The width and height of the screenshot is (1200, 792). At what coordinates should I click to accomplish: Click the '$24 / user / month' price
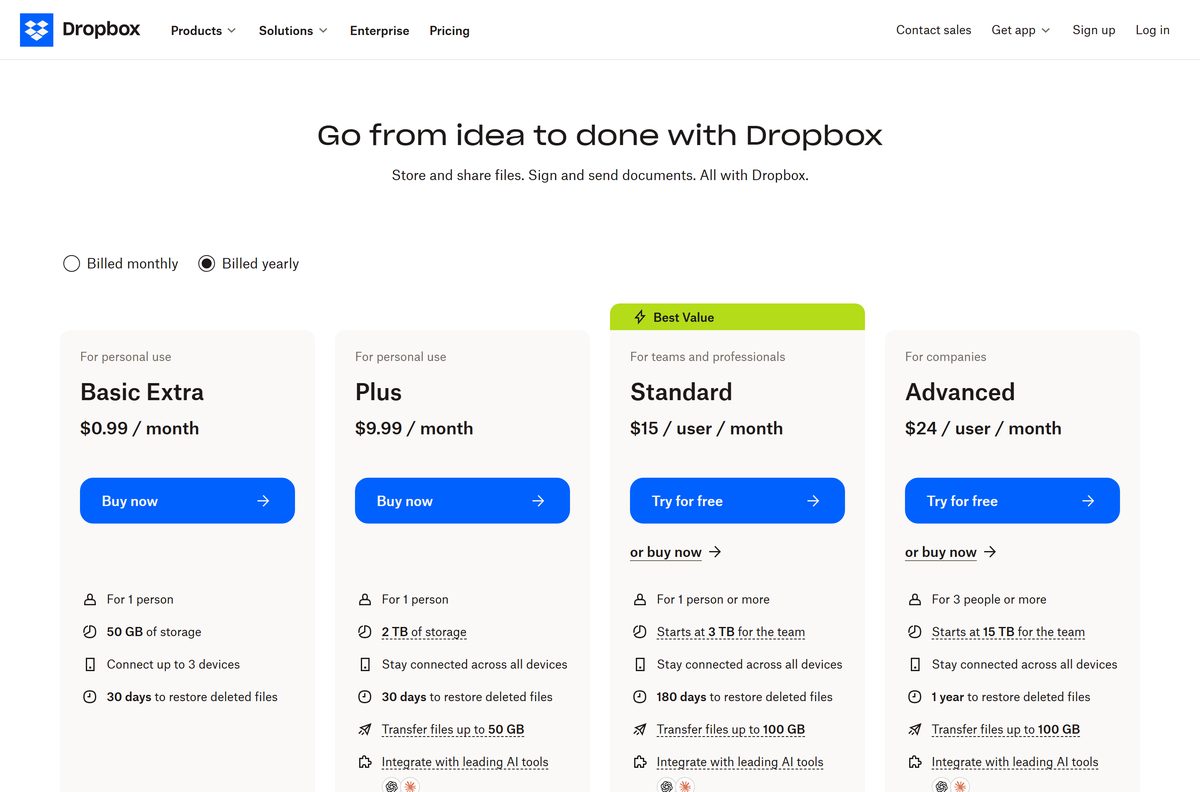point(983,428)
